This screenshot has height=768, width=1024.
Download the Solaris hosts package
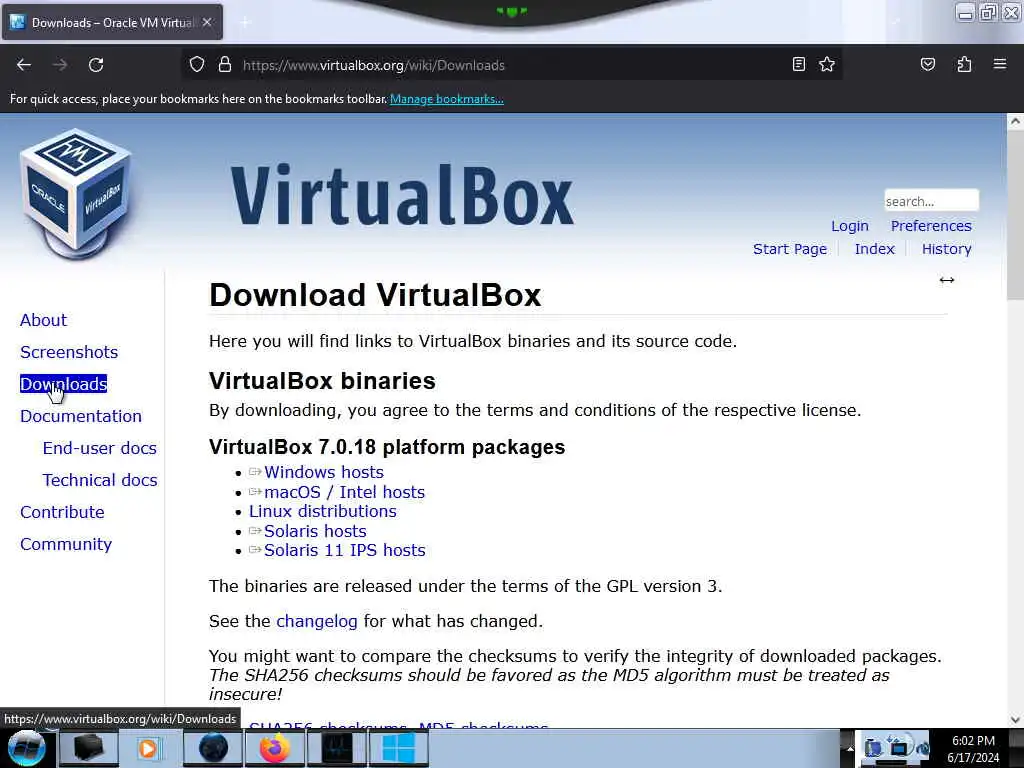[x=315, y=531]
